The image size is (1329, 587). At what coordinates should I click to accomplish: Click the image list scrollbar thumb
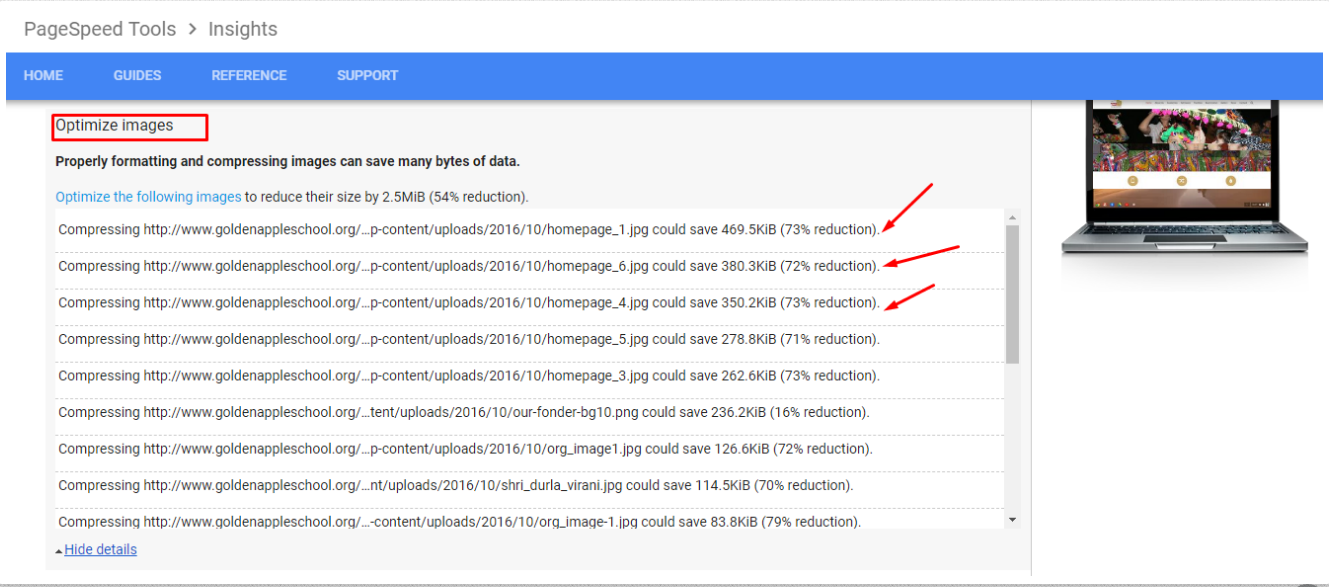click(x=1012, y=294)
